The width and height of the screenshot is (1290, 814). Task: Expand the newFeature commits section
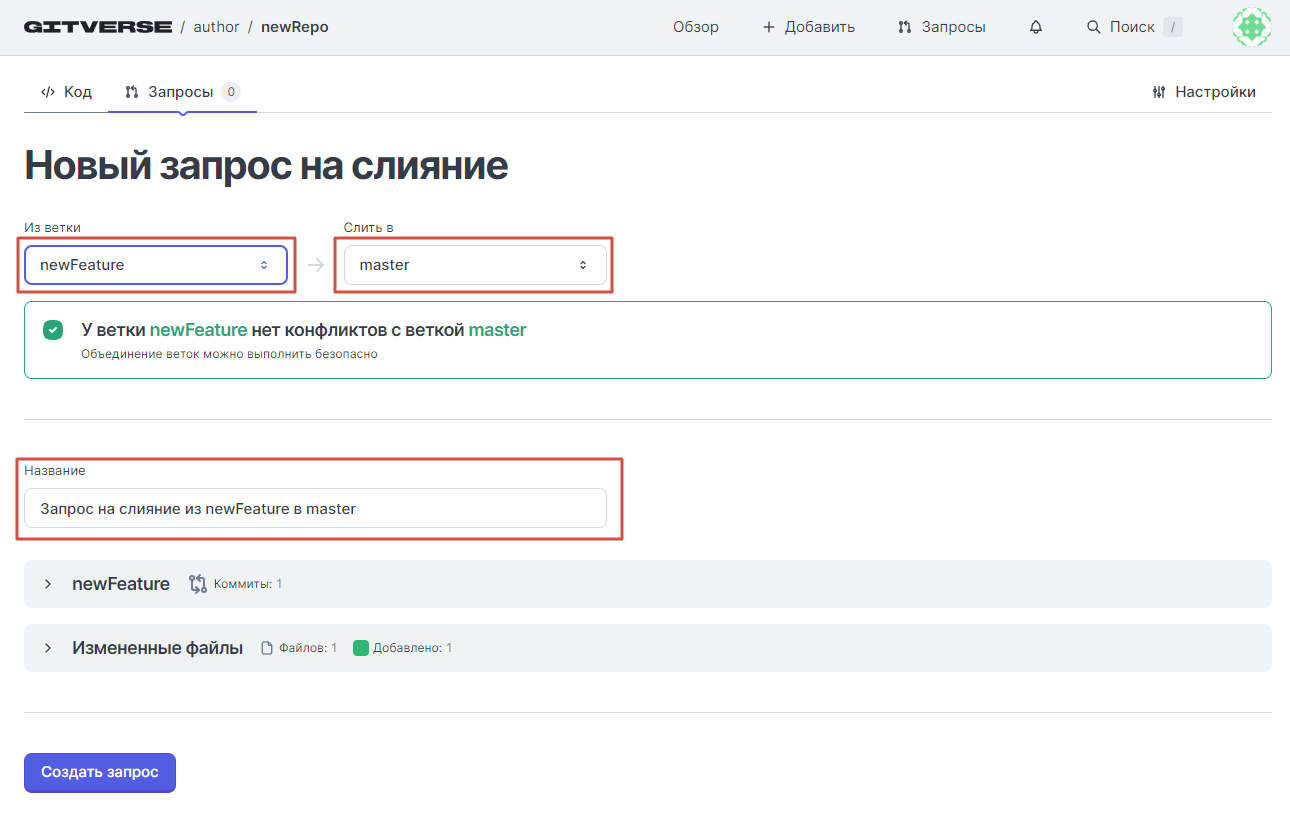click(x=48, y=584)
